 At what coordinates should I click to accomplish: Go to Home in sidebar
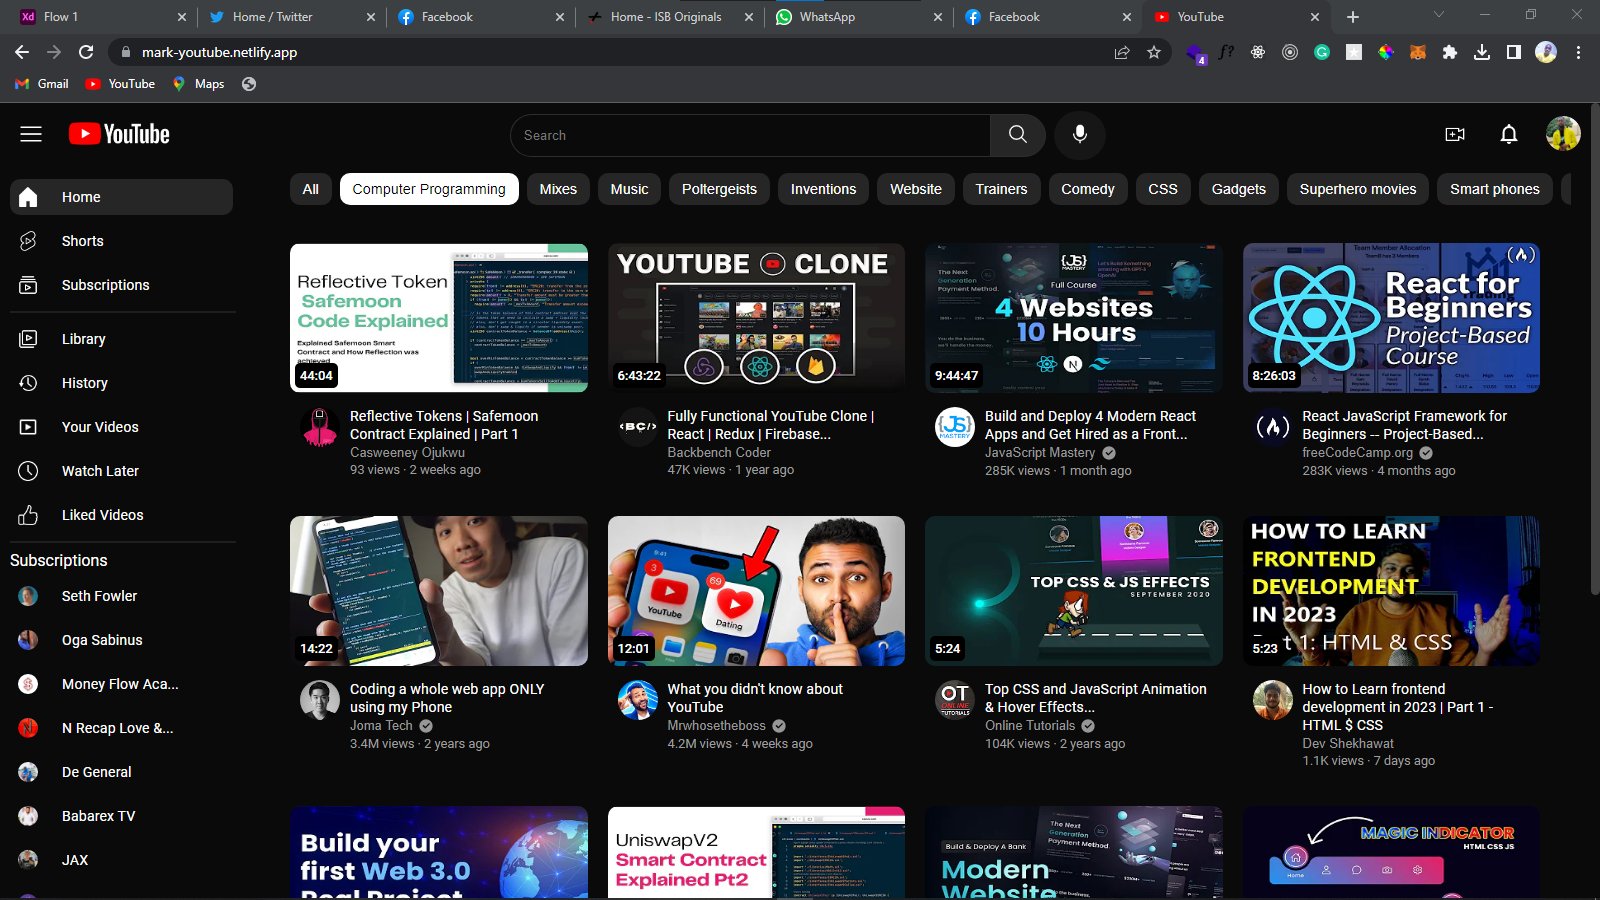tap(121, 197)
